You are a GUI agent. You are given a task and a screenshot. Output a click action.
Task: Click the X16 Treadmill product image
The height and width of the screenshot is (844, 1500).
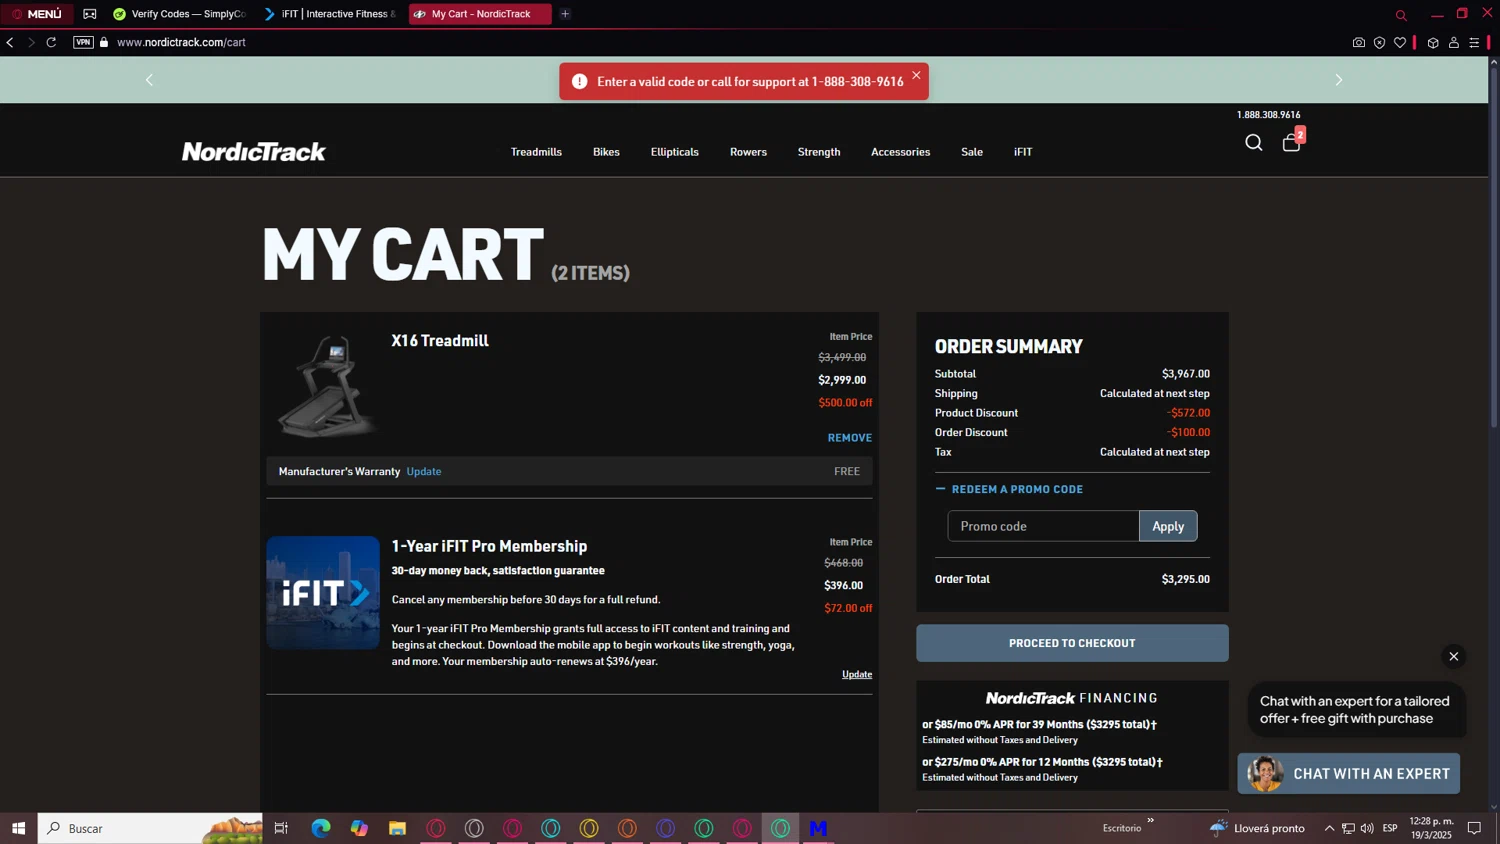point(325,387)
